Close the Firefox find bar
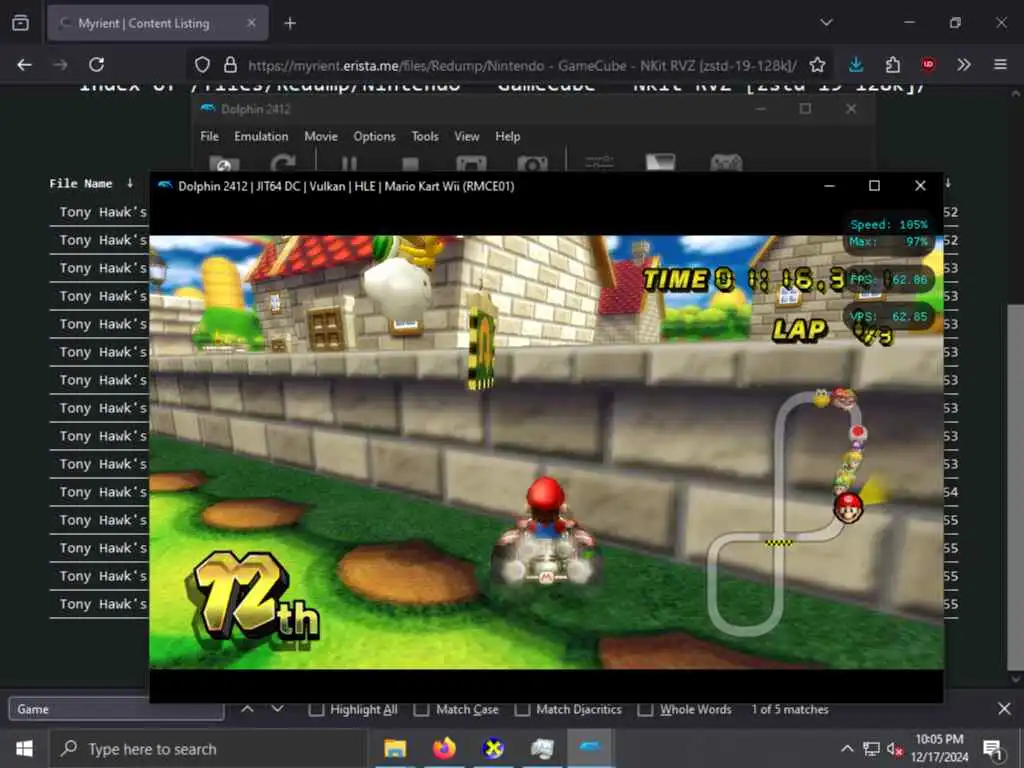The image size is (1024, 768). 1004,709
